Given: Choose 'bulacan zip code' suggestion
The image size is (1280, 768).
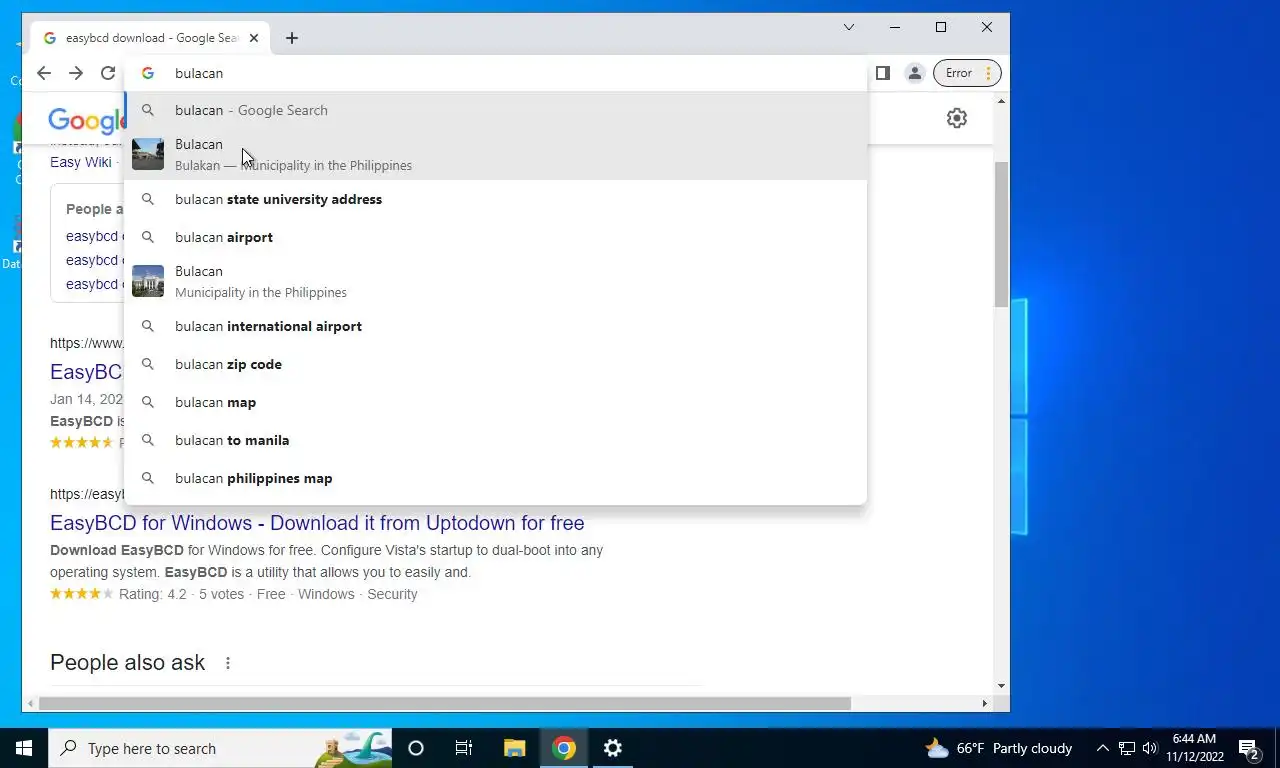Looking at the screenshot, I should (496, 364).
